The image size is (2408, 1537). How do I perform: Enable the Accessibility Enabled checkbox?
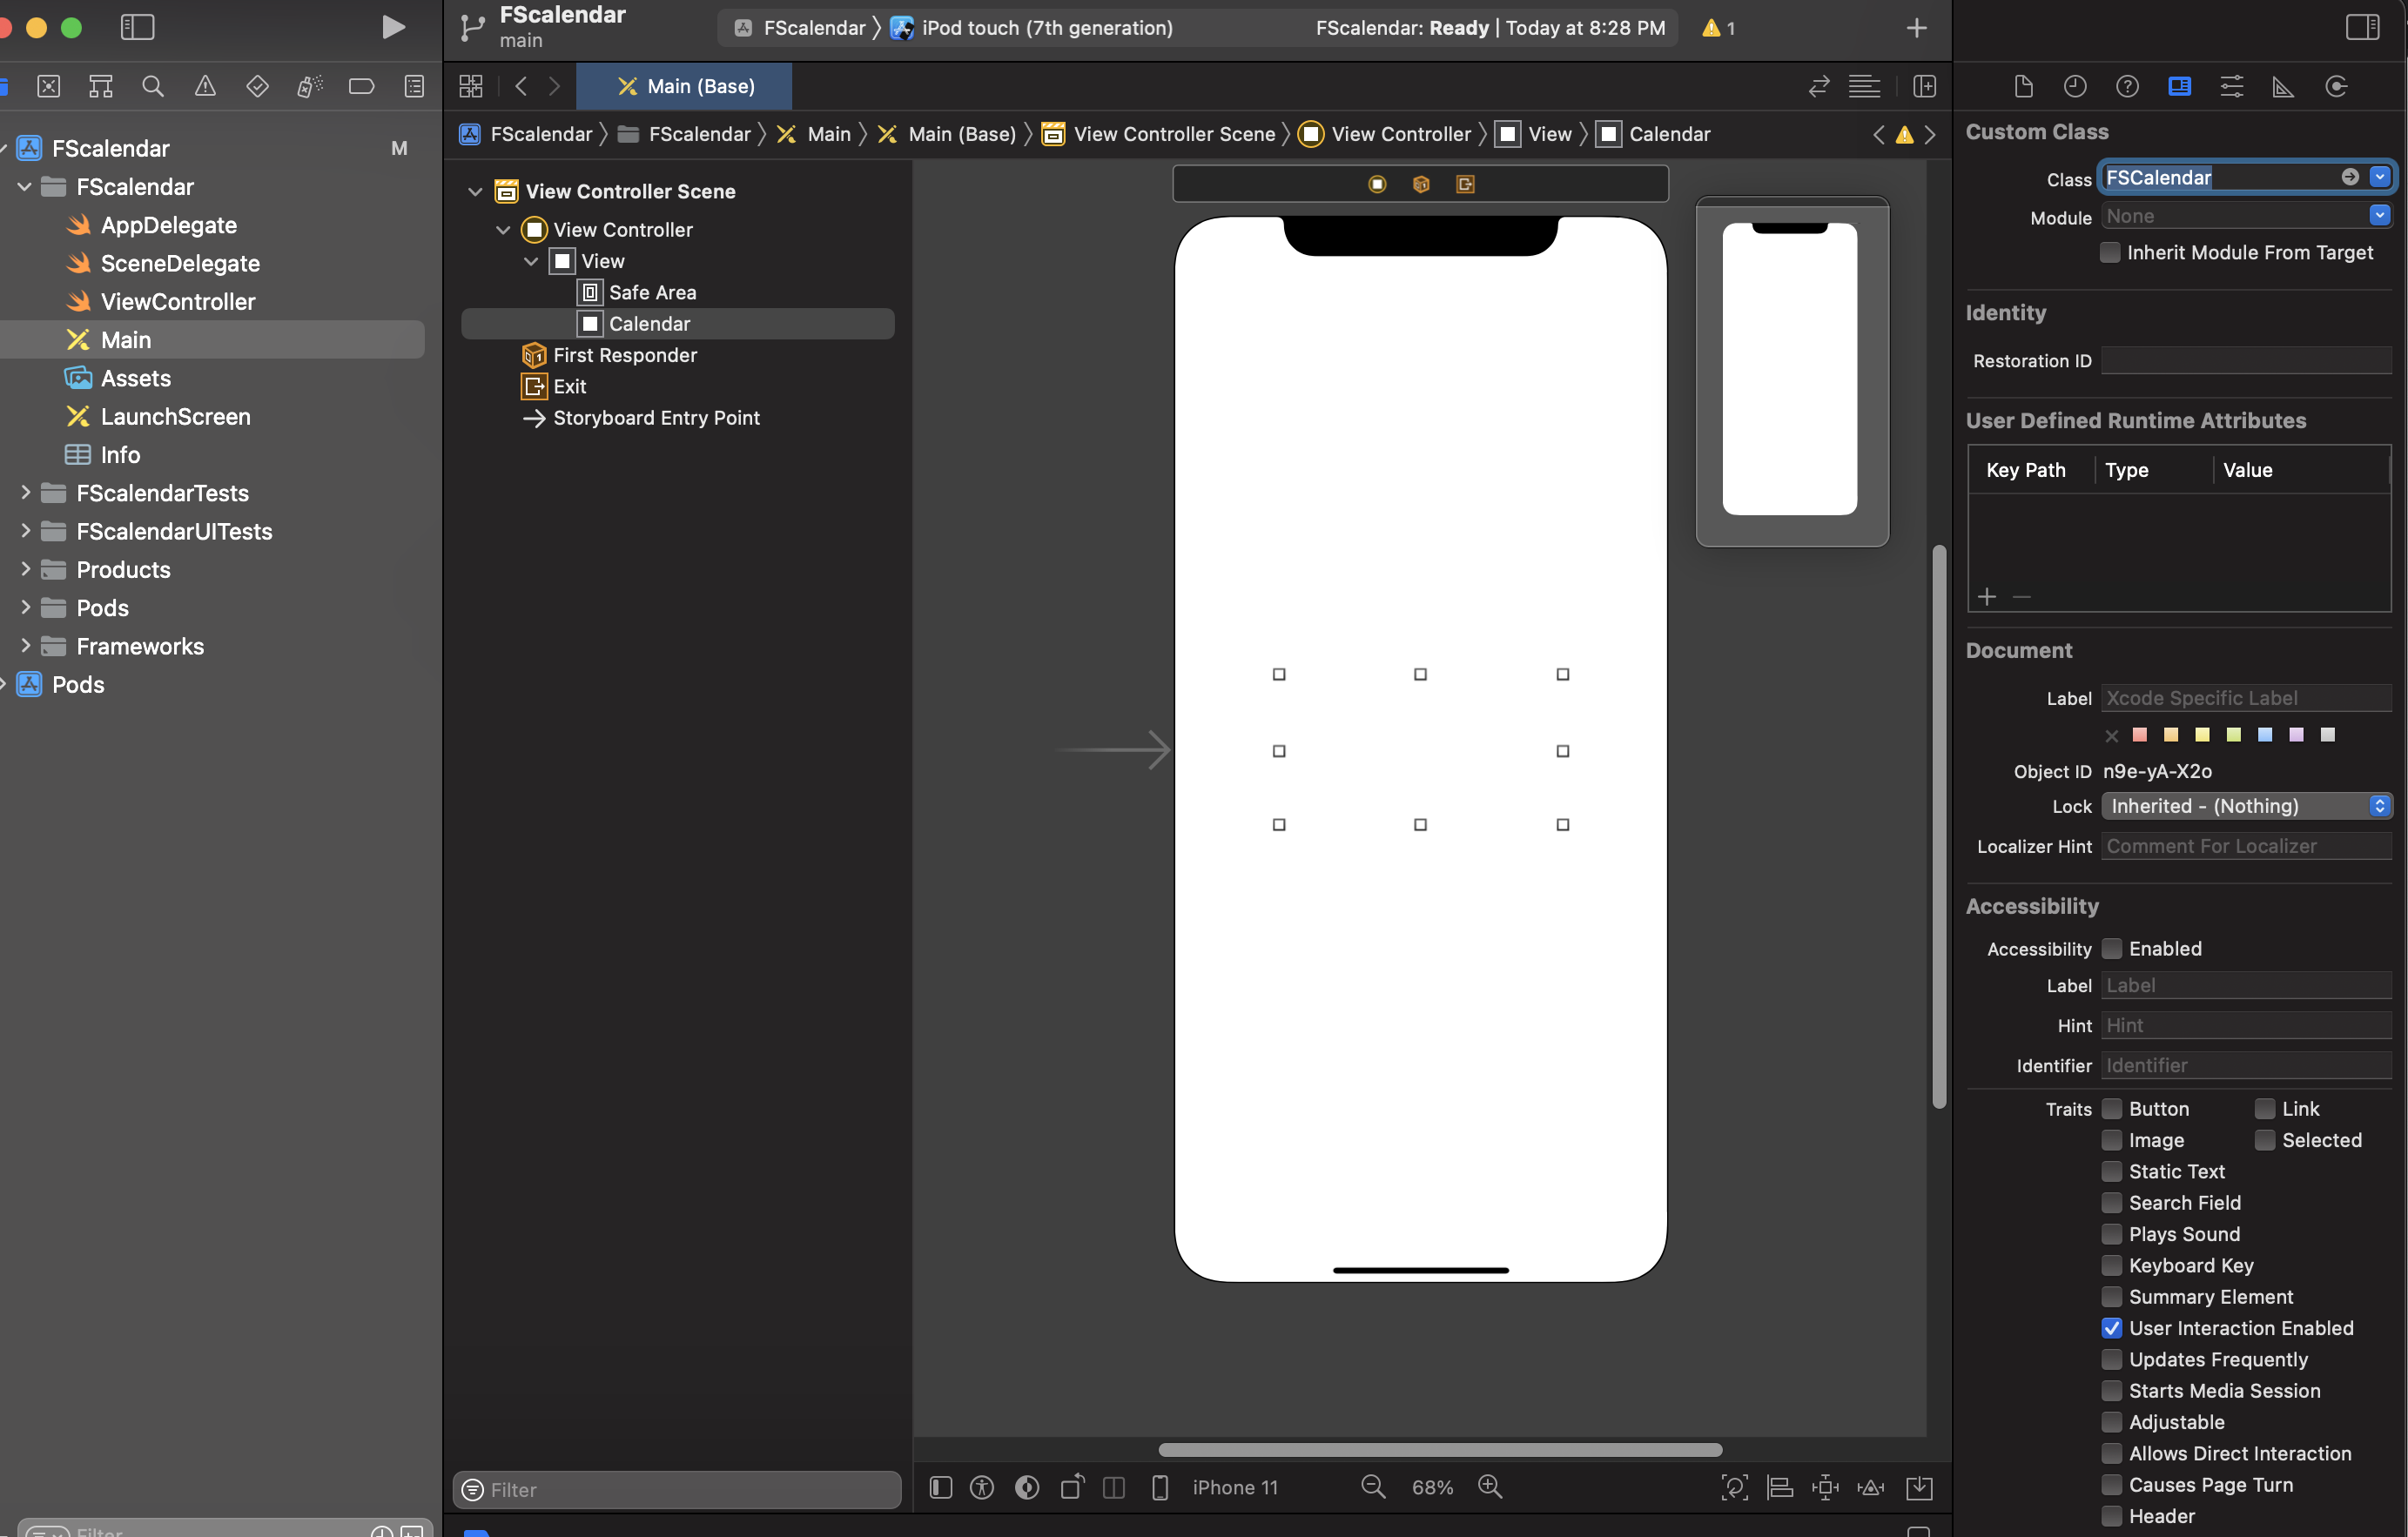(2111, 948)
